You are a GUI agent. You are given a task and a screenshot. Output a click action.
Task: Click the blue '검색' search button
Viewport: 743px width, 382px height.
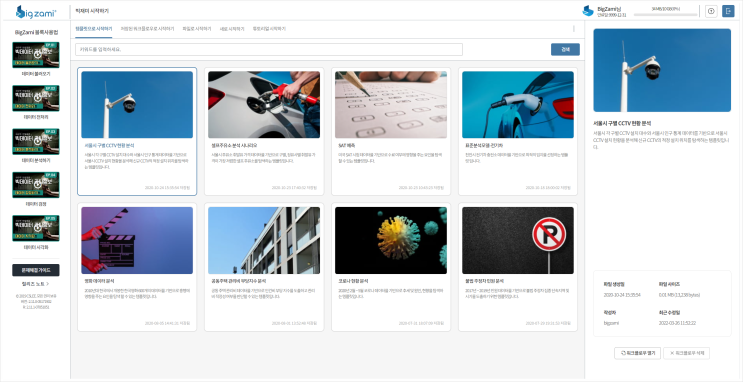(x=565, y=49)
